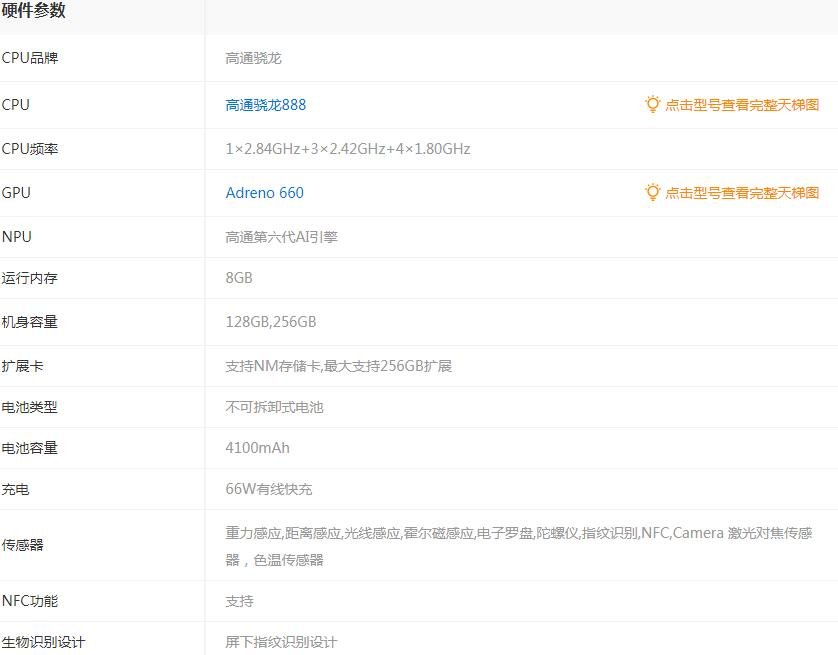Screen dimensions: 838x655
Task: Select the 运行内存 label
Action: pyautogui.click(x=29, y=278)
